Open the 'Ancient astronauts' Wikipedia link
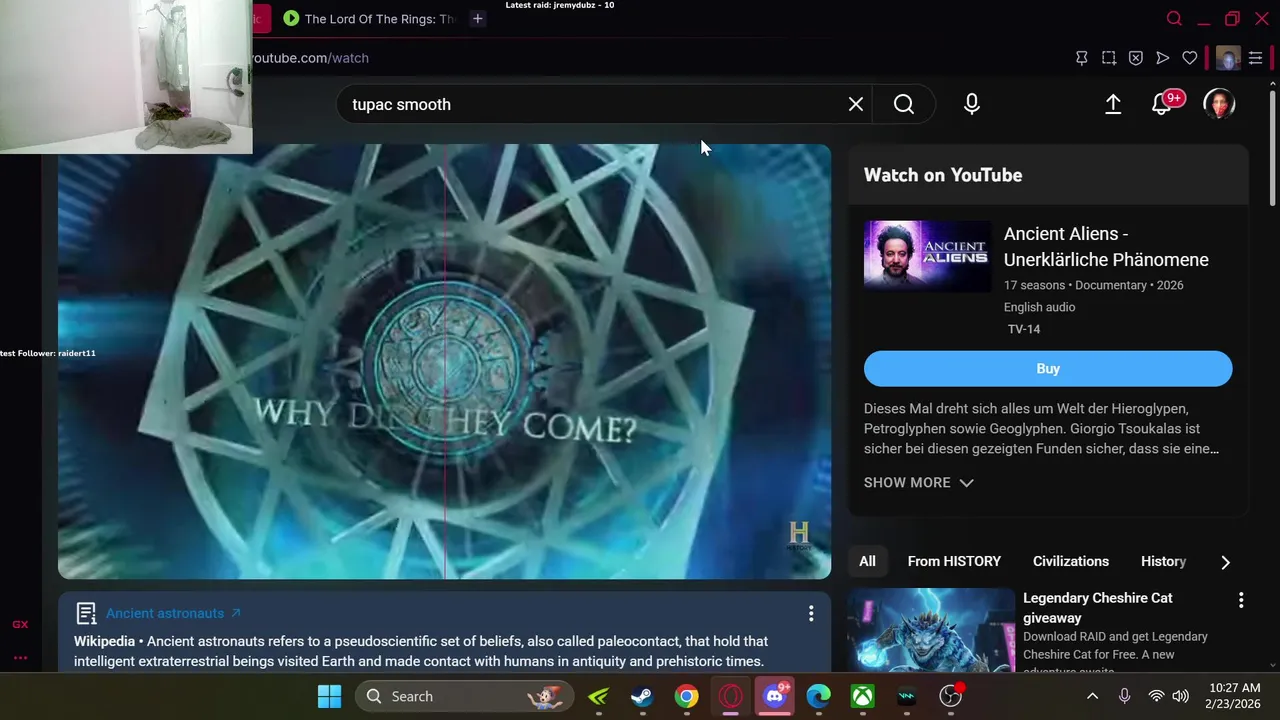Screen dimensions: 1280x720 [x=173, y=613]
